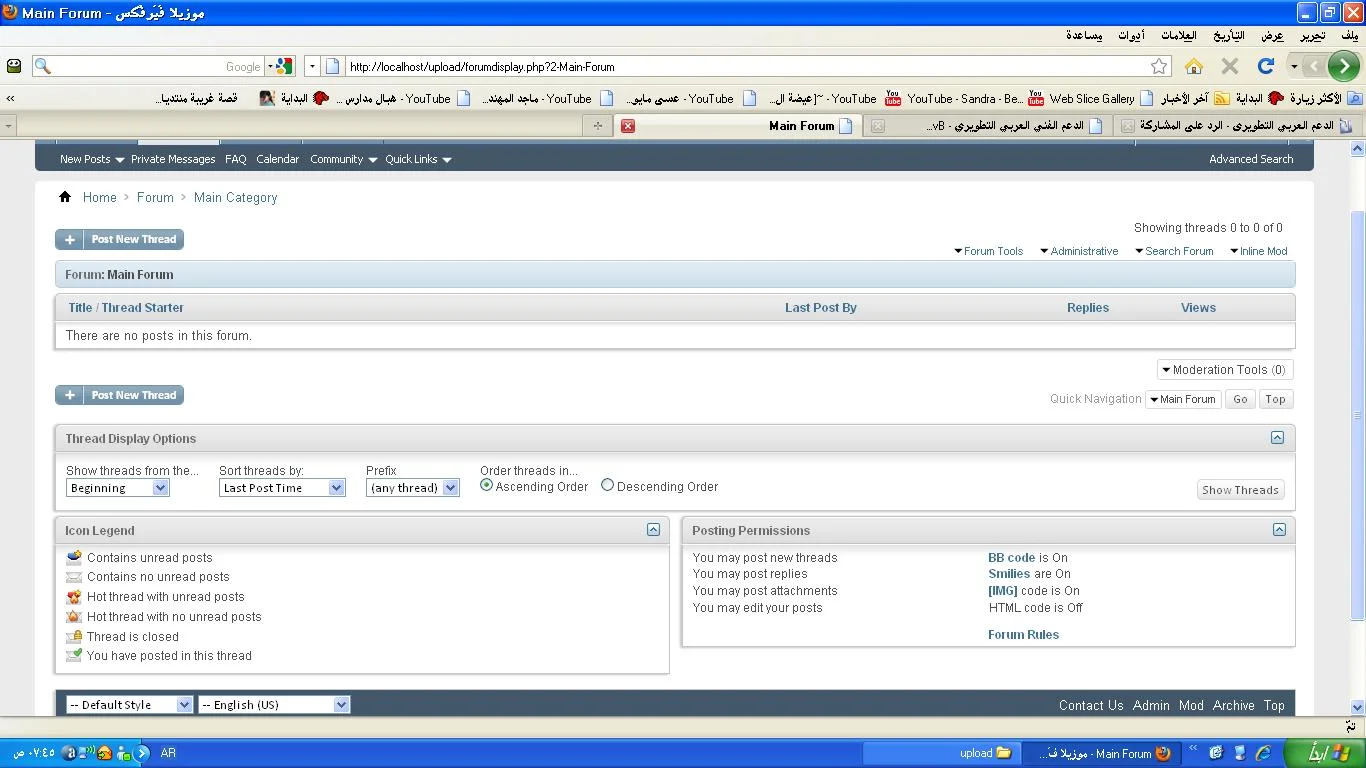Select Ascending Order radio button

(x=487, y=486)
